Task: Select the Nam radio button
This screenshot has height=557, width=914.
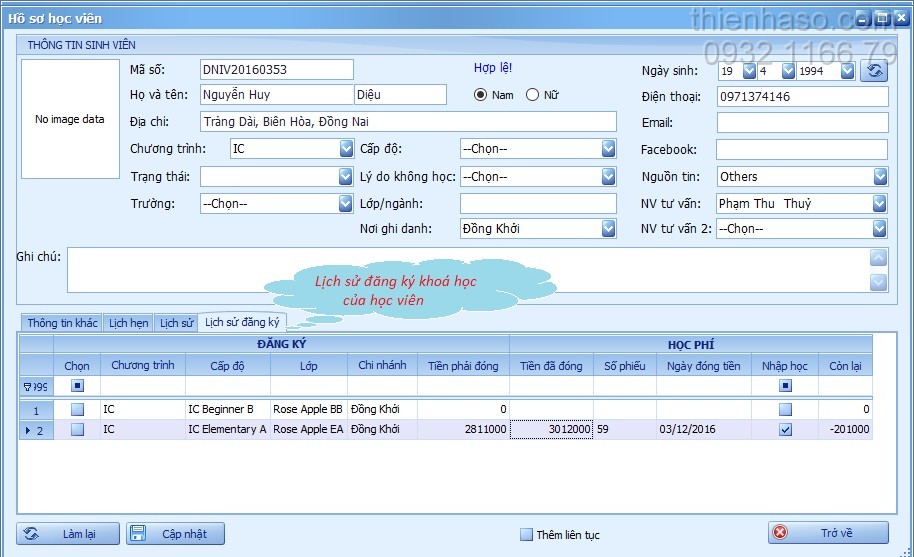Action: [x=481, y=96]
